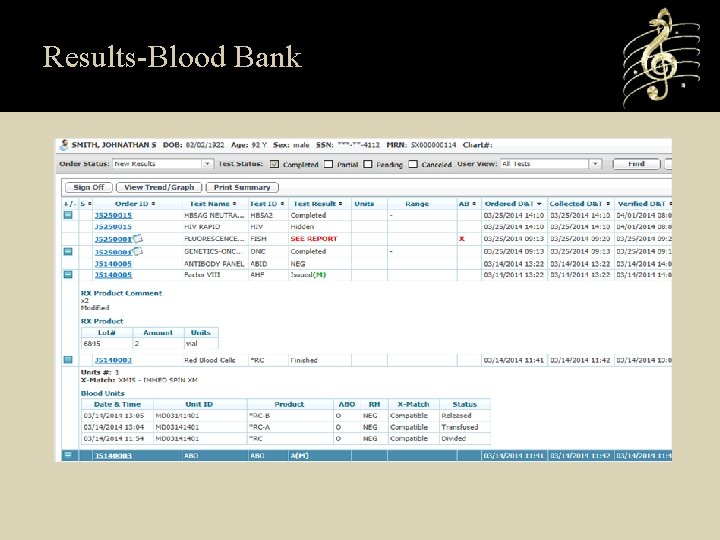This screenshot has width=720, height=540.
Task: Open order J5140005 link on the ANTIBODY PANEL row
Action: [113, 264]
